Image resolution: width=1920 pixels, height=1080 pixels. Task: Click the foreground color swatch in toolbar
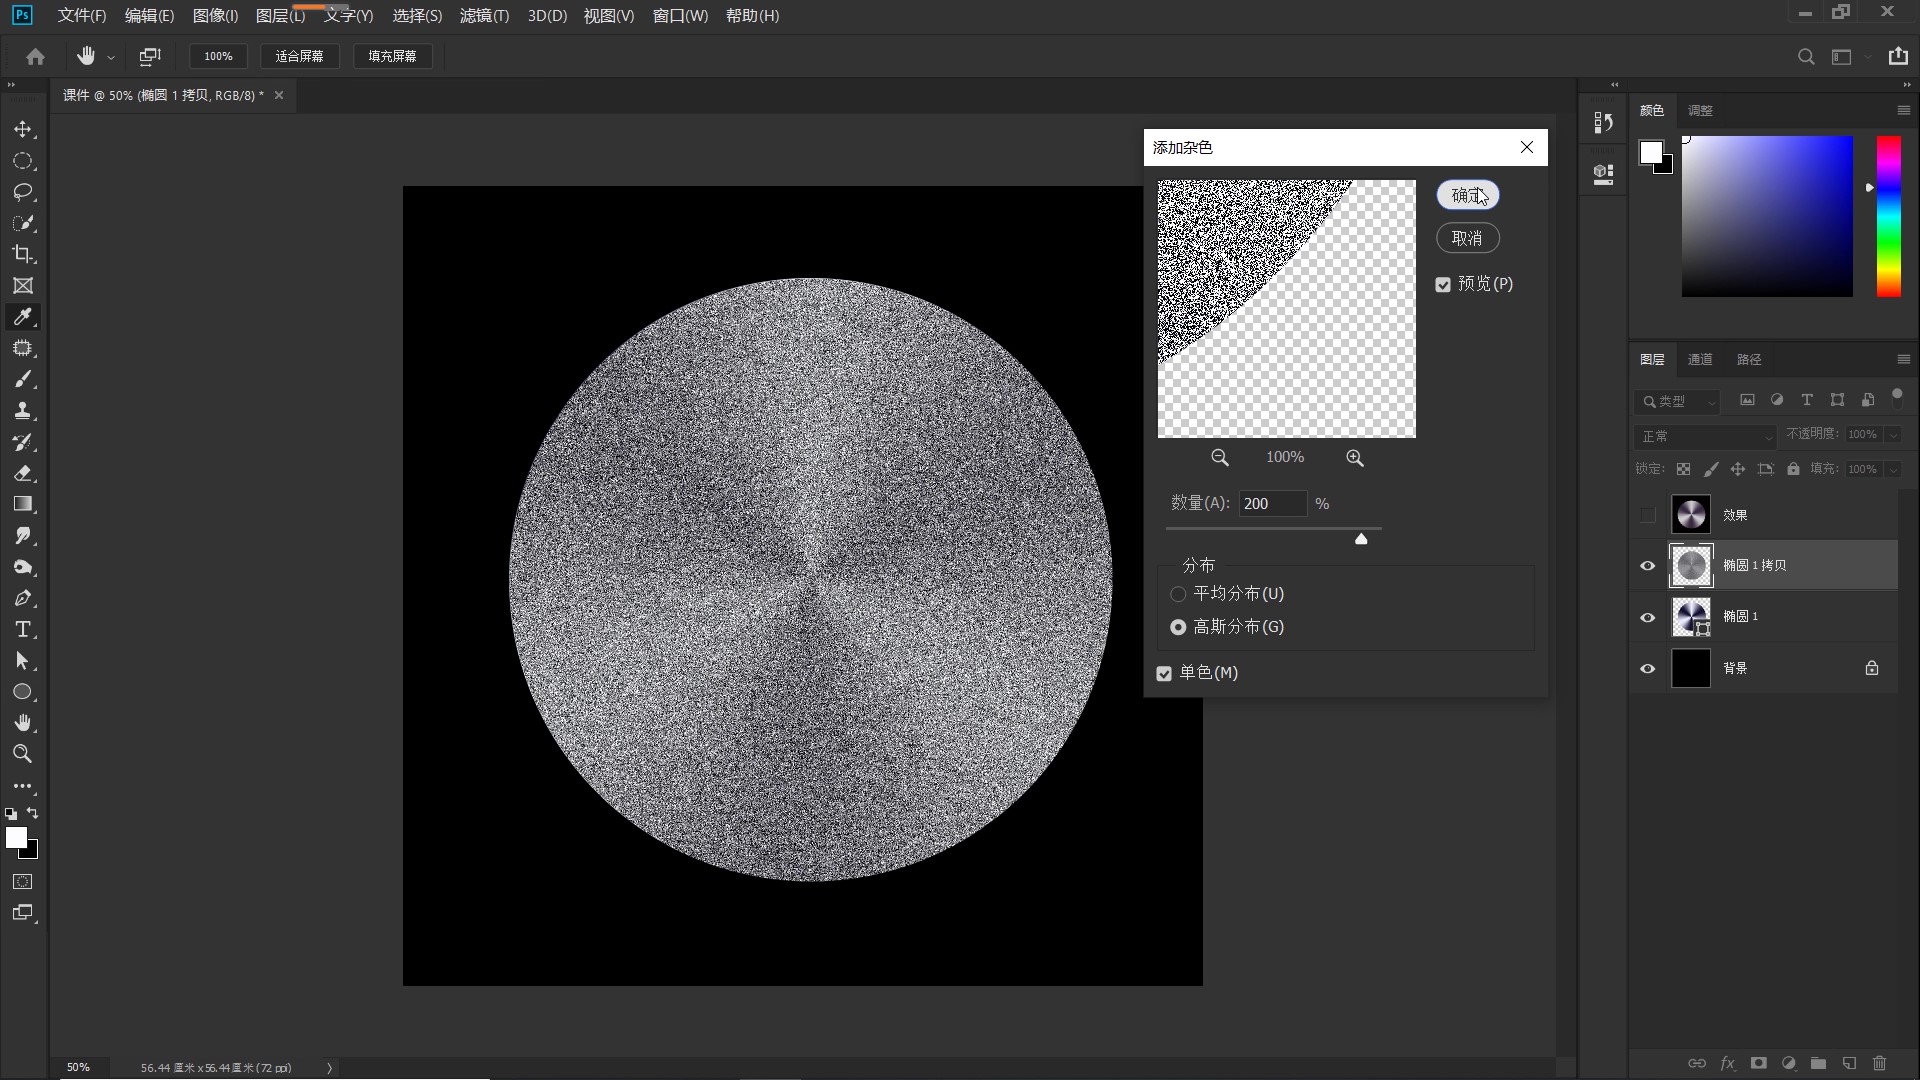[x=16, y=838]
